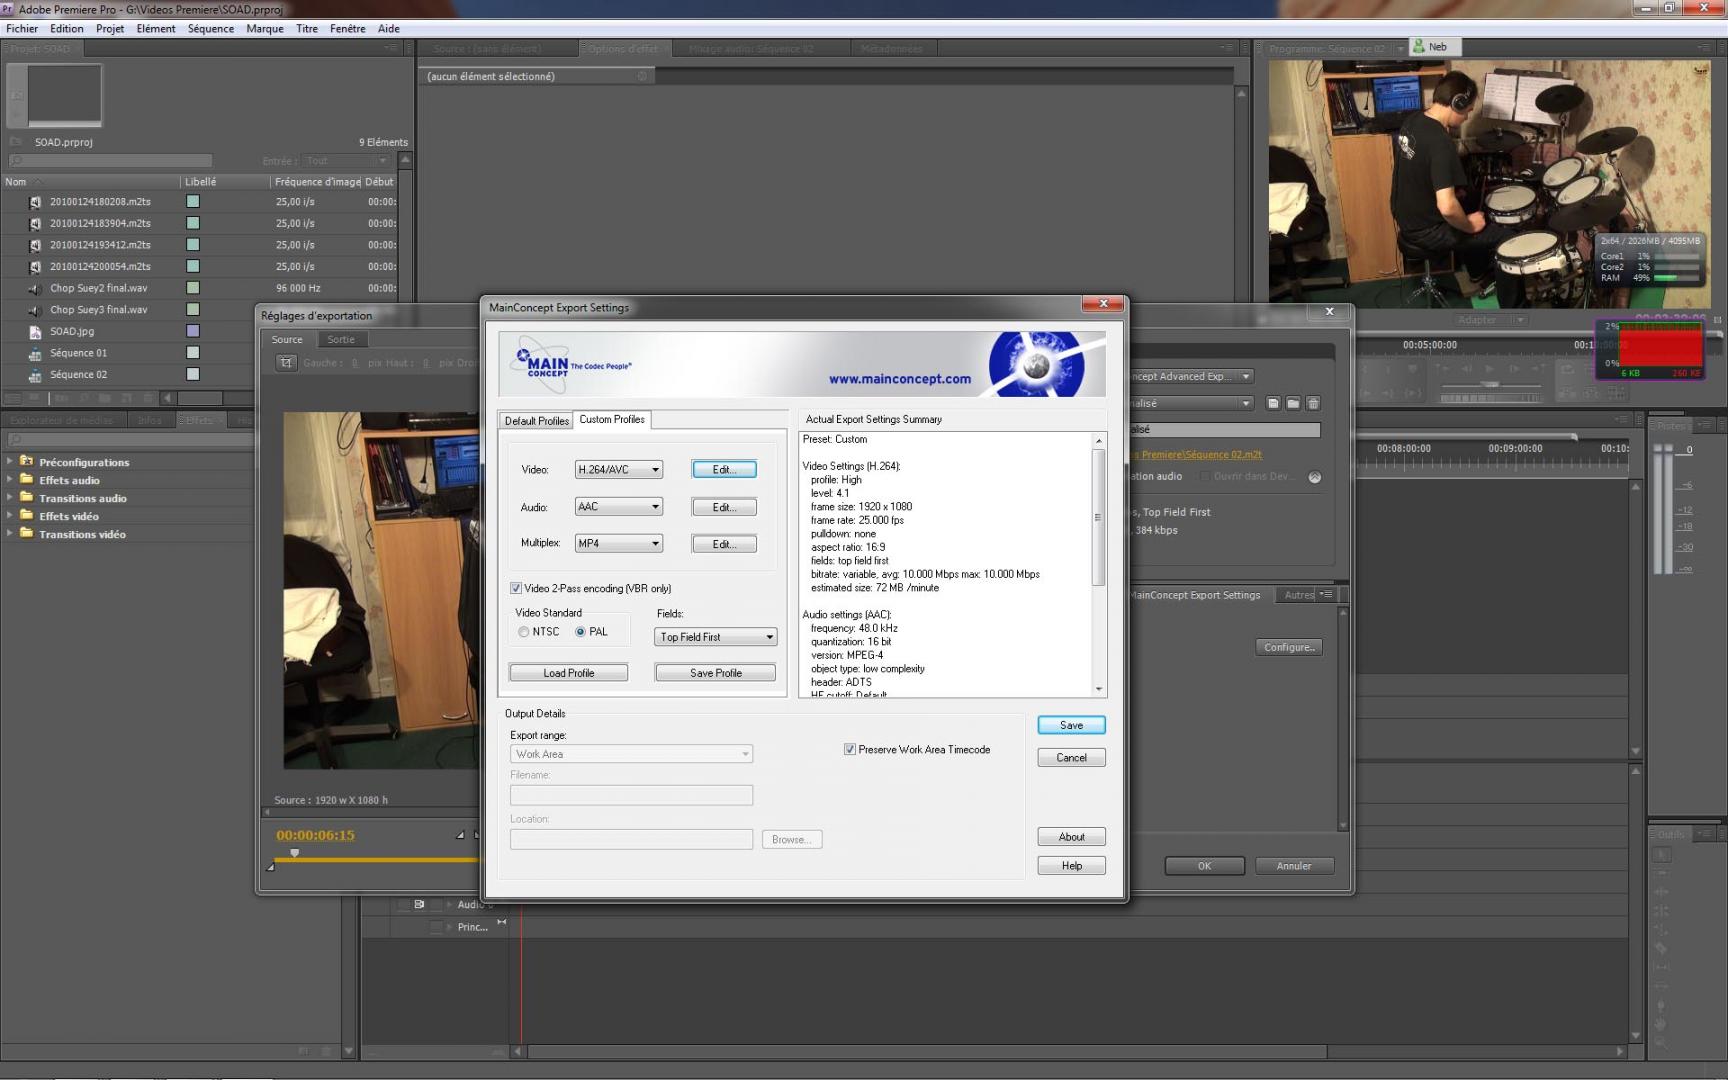
Task: Open the Séquence menu
Action: tap(211, 28)
